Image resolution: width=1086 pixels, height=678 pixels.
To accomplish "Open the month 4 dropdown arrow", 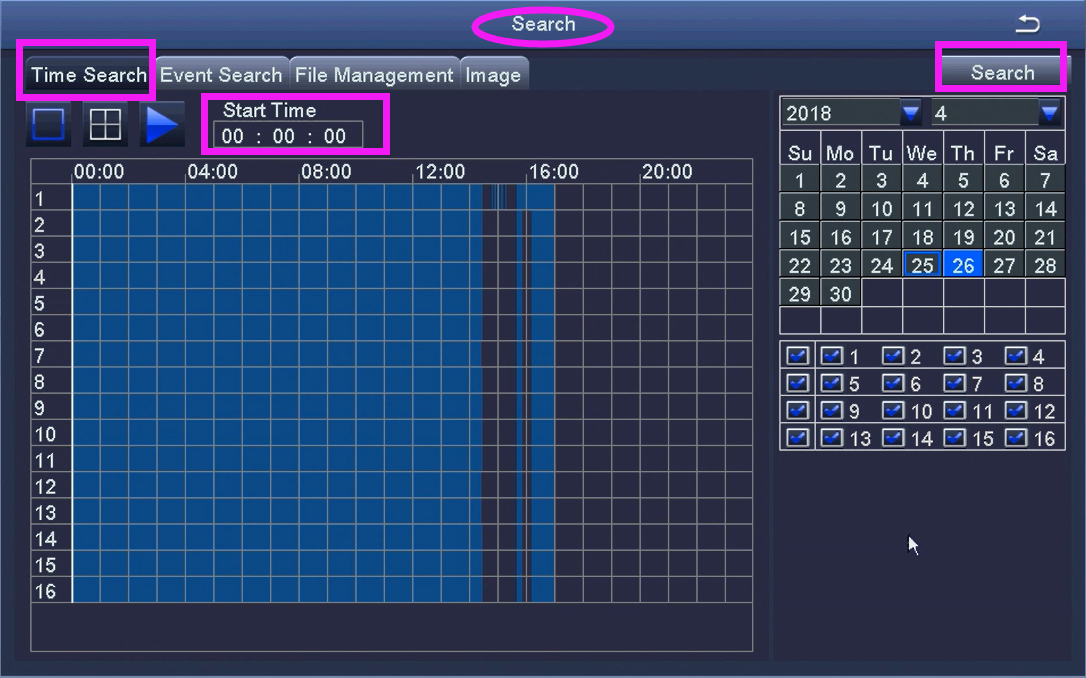I will click(1049, 112).
